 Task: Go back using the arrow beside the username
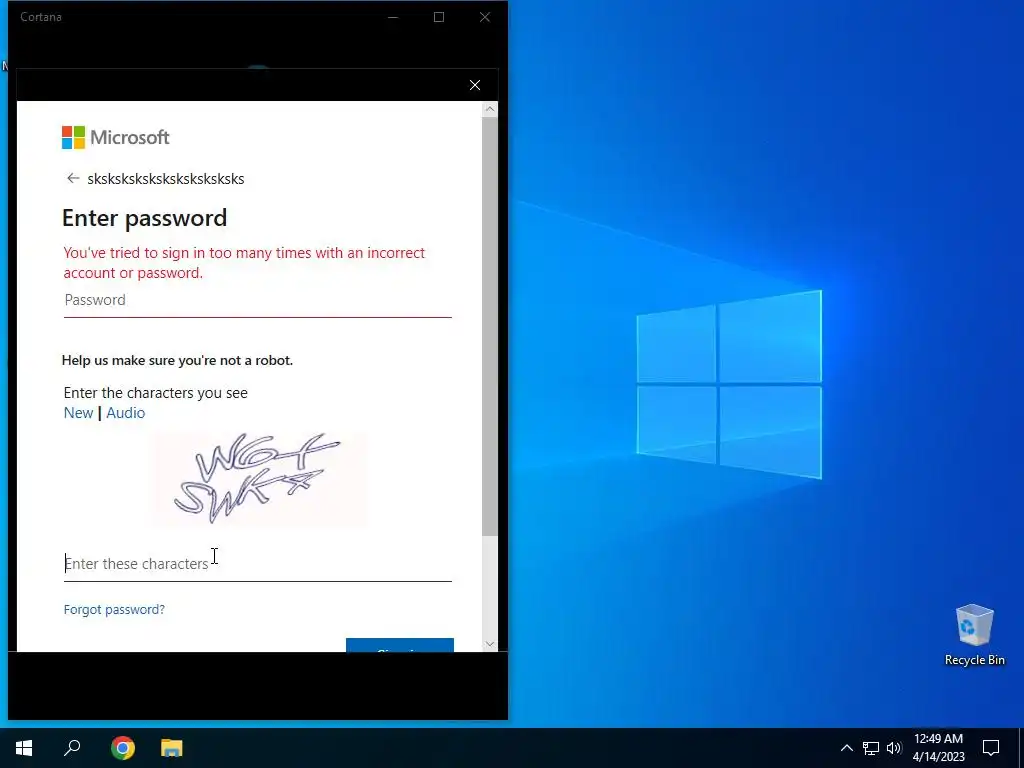[x=72, y=178]
